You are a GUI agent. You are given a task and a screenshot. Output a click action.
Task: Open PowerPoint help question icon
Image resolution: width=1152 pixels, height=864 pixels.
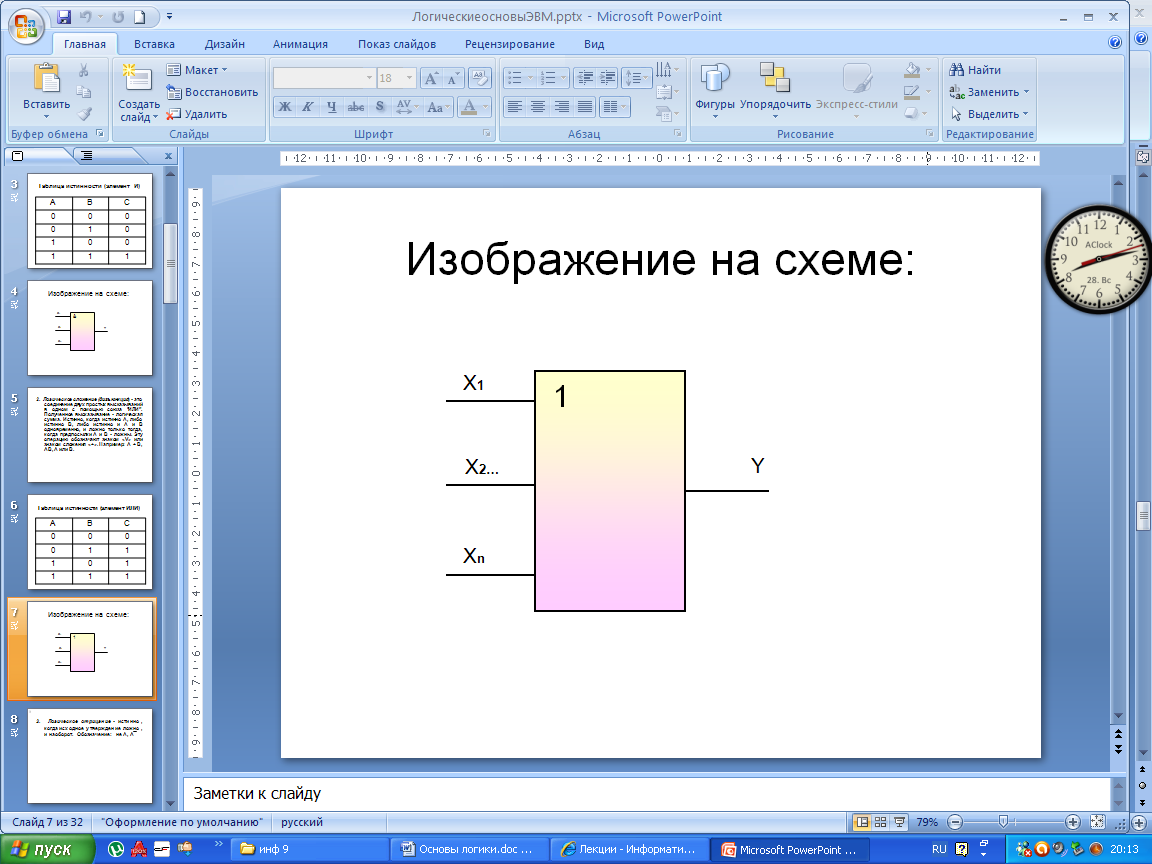(x=1115, y=43)
